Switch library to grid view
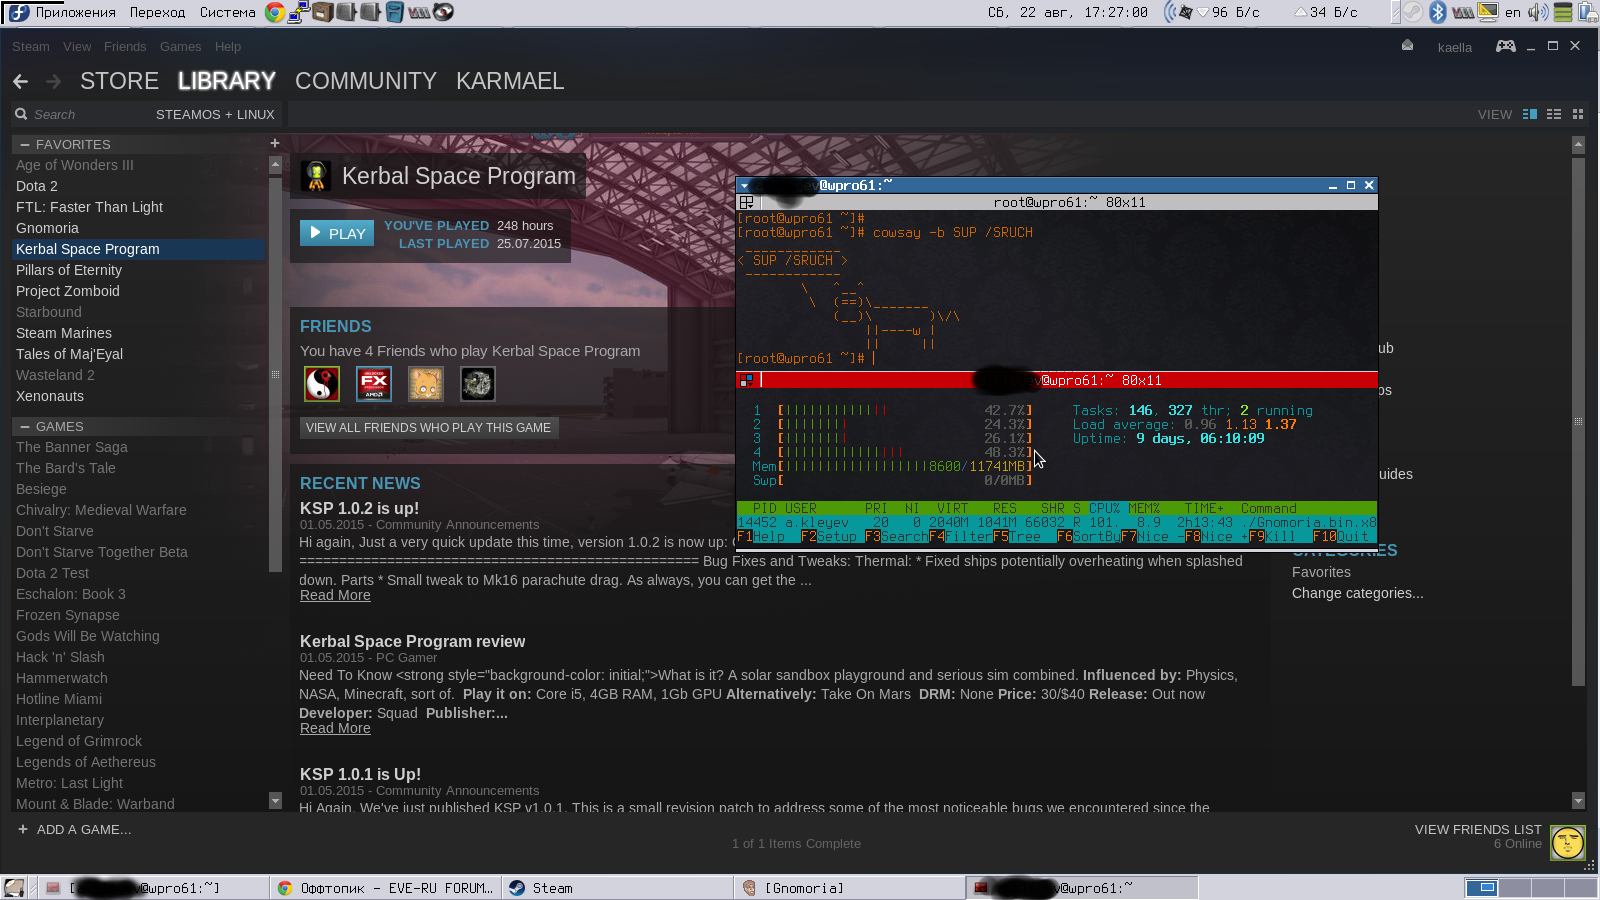This screenshot has width=1600, height=900. (x=1578, y=114)
